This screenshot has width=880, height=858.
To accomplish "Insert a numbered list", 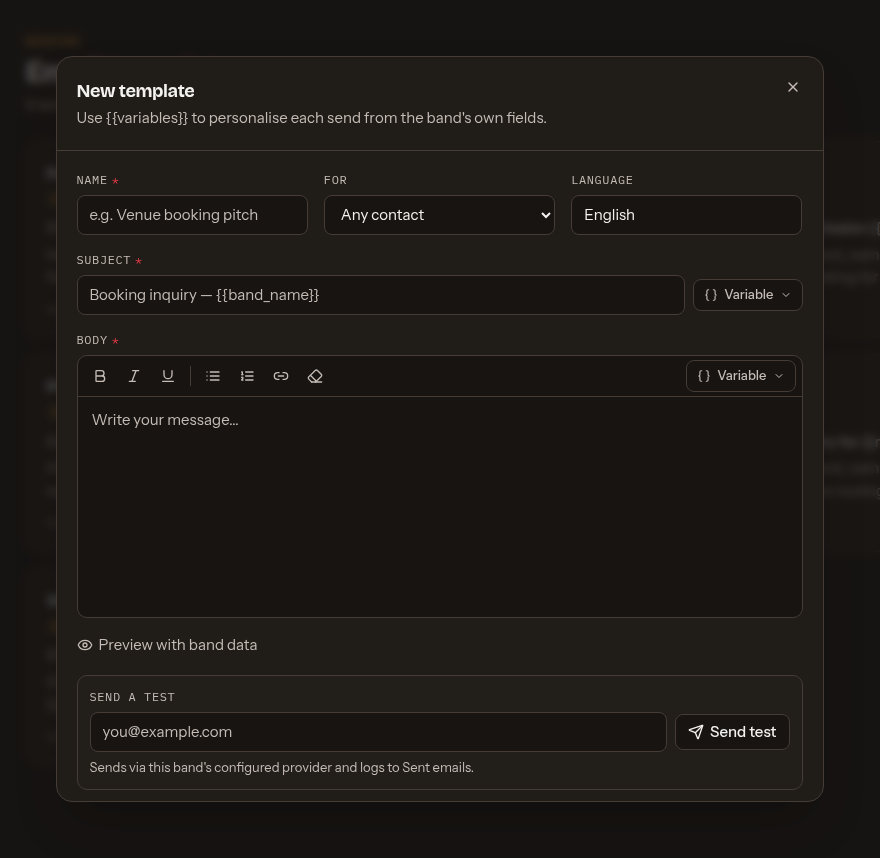I will point(247,376).
